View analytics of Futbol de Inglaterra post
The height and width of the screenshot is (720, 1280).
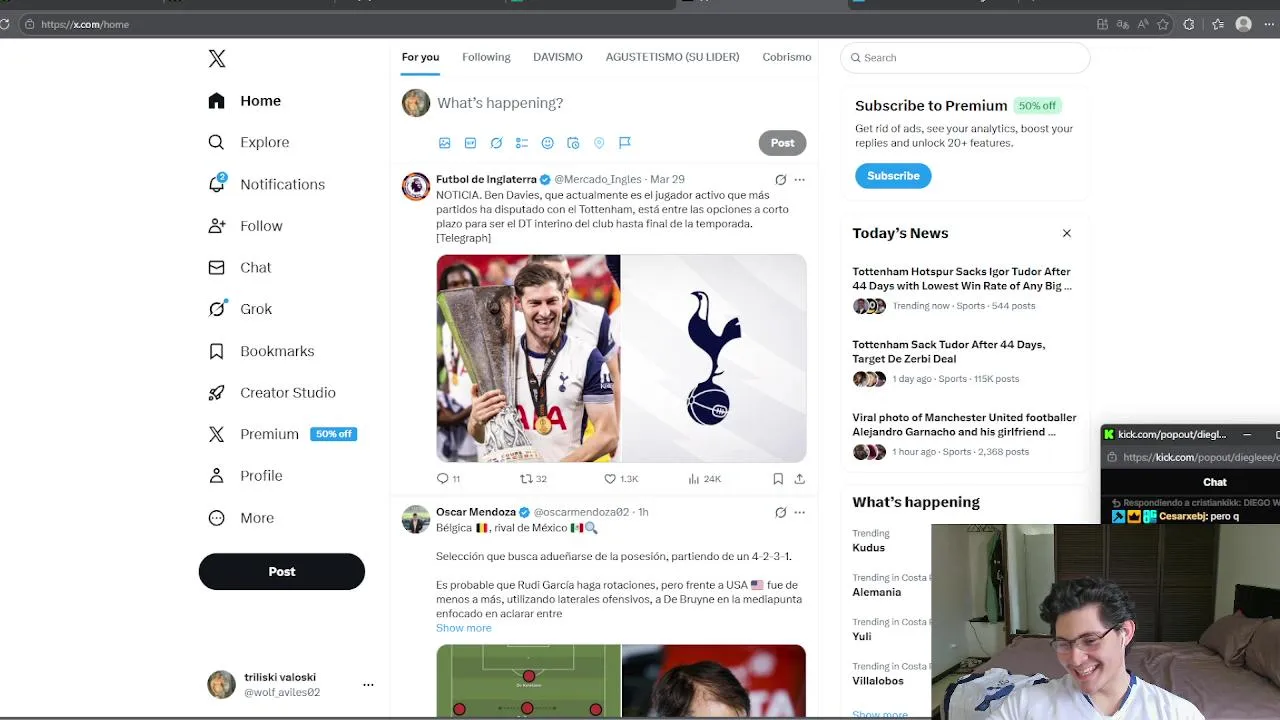(705, 479)
